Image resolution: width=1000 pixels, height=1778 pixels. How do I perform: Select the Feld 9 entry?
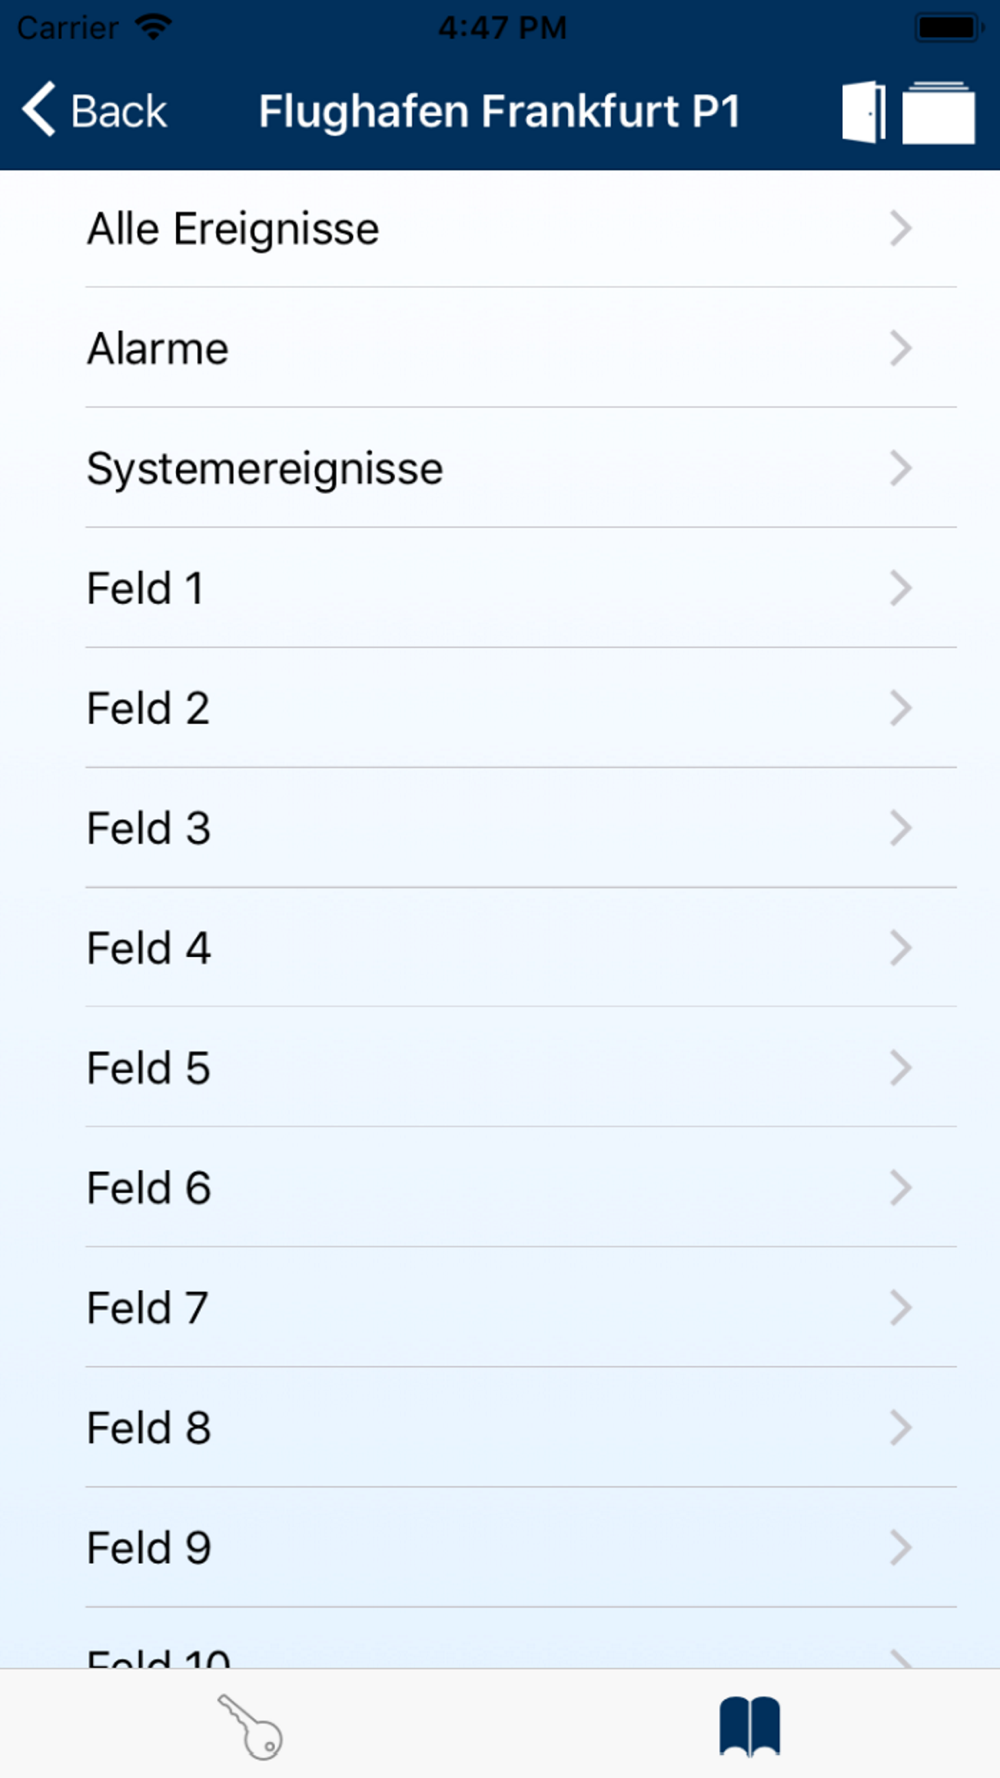point(500,1548)
